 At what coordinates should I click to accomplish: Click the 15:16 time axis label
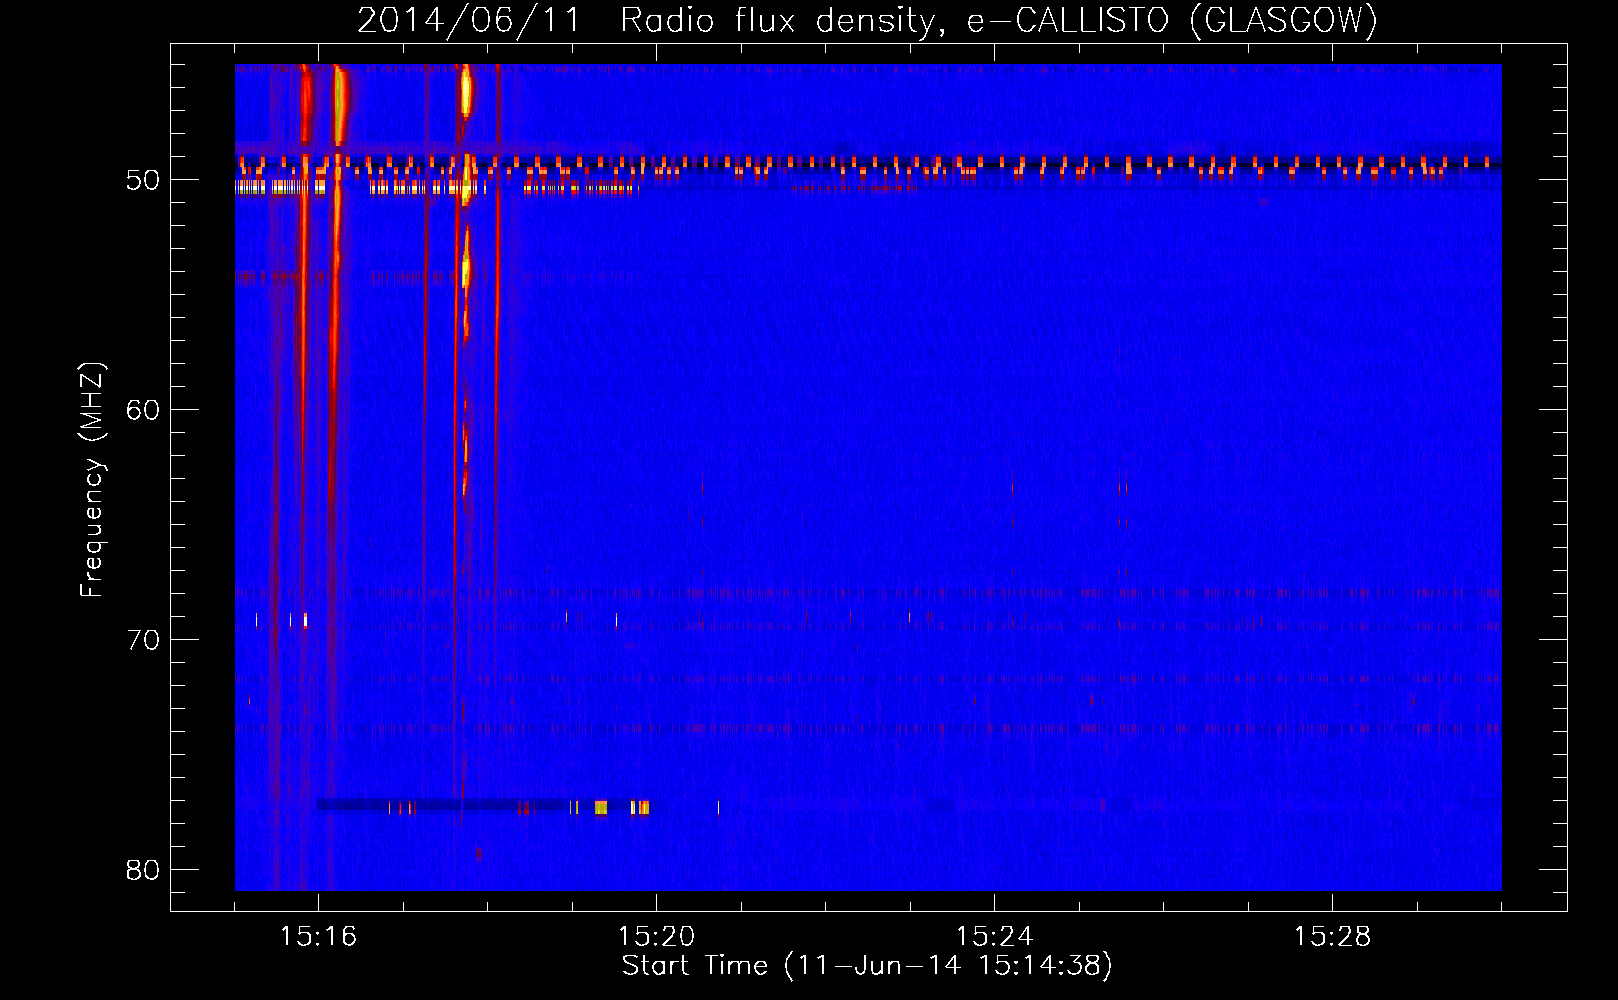[318, 937]
